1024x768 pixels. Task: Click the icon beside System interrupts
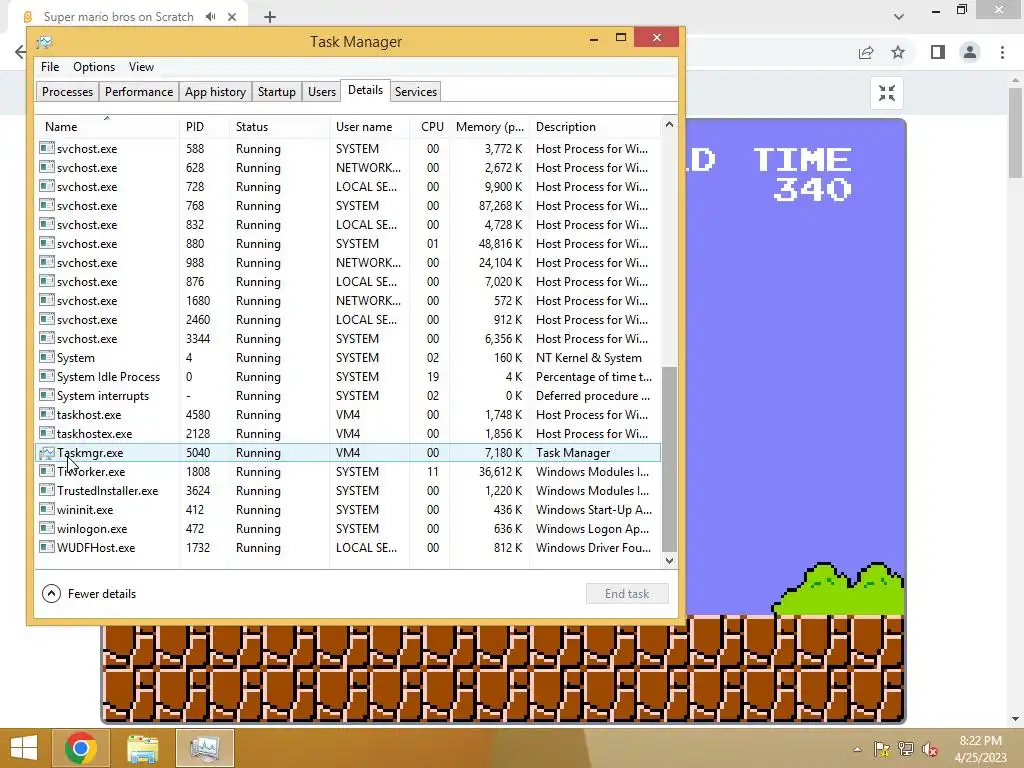click(x=47, y=396)
